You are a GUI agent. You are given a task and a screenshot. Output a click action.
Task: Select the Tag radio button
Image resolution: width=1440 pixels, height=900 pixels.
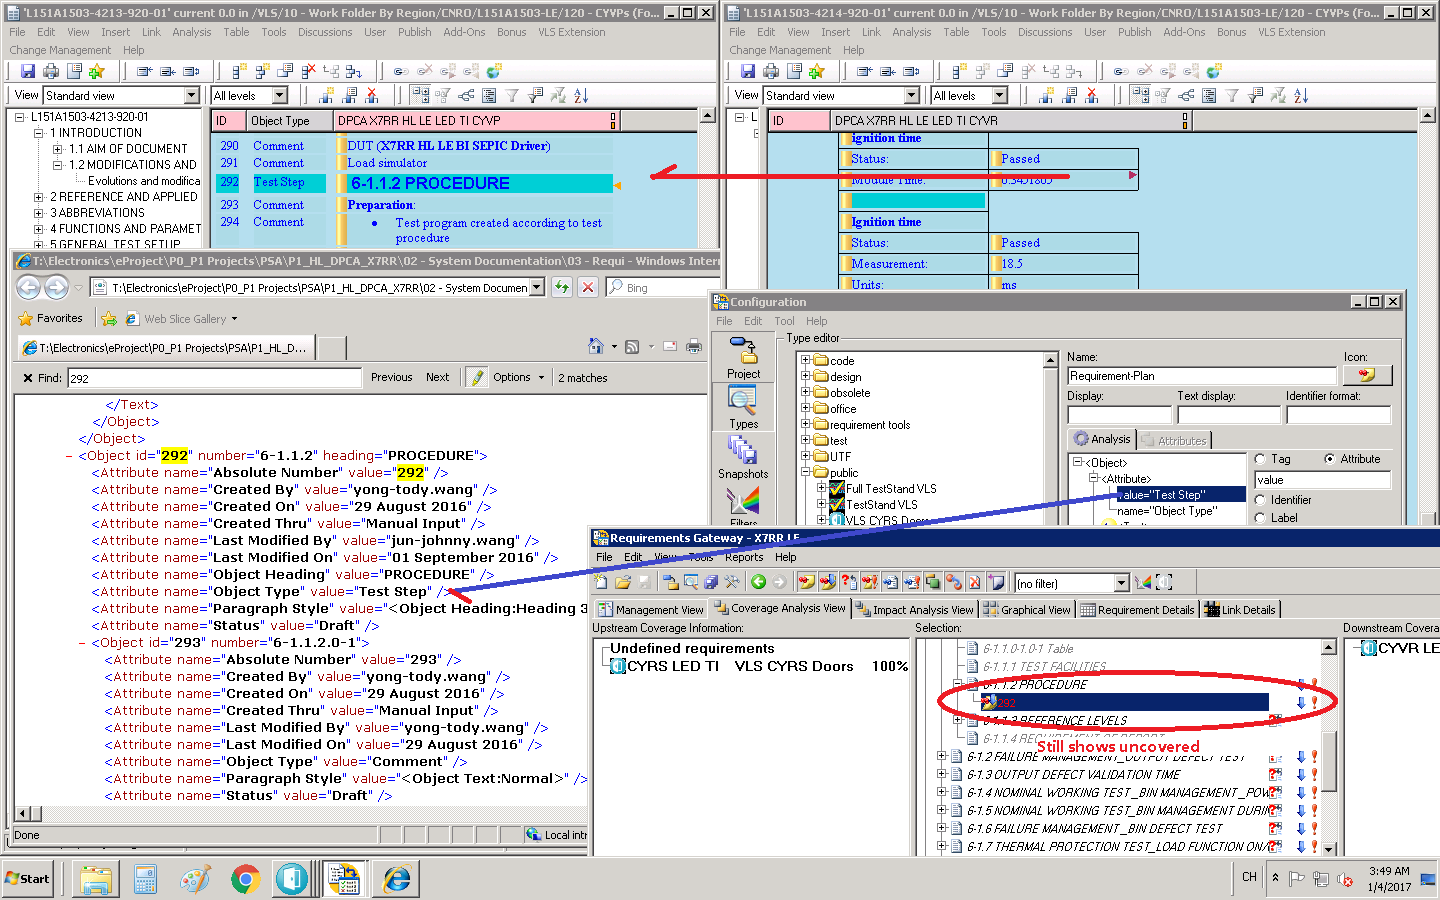(x=1260, y=459)
